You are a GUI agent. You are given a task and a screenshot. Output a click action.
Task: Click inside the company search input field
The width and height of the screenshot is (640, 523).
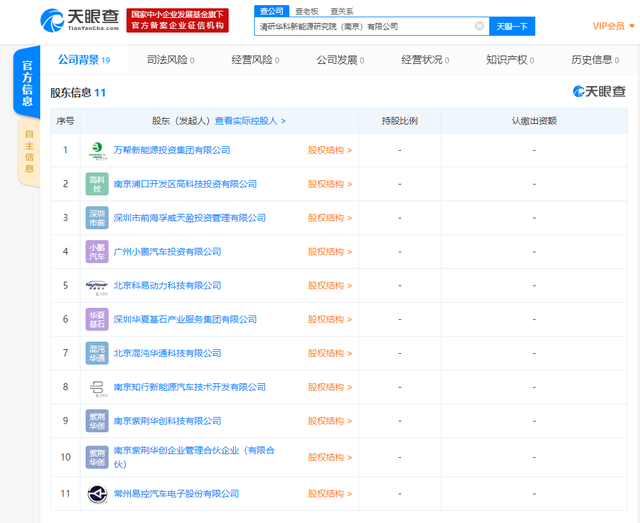point(365,26)
